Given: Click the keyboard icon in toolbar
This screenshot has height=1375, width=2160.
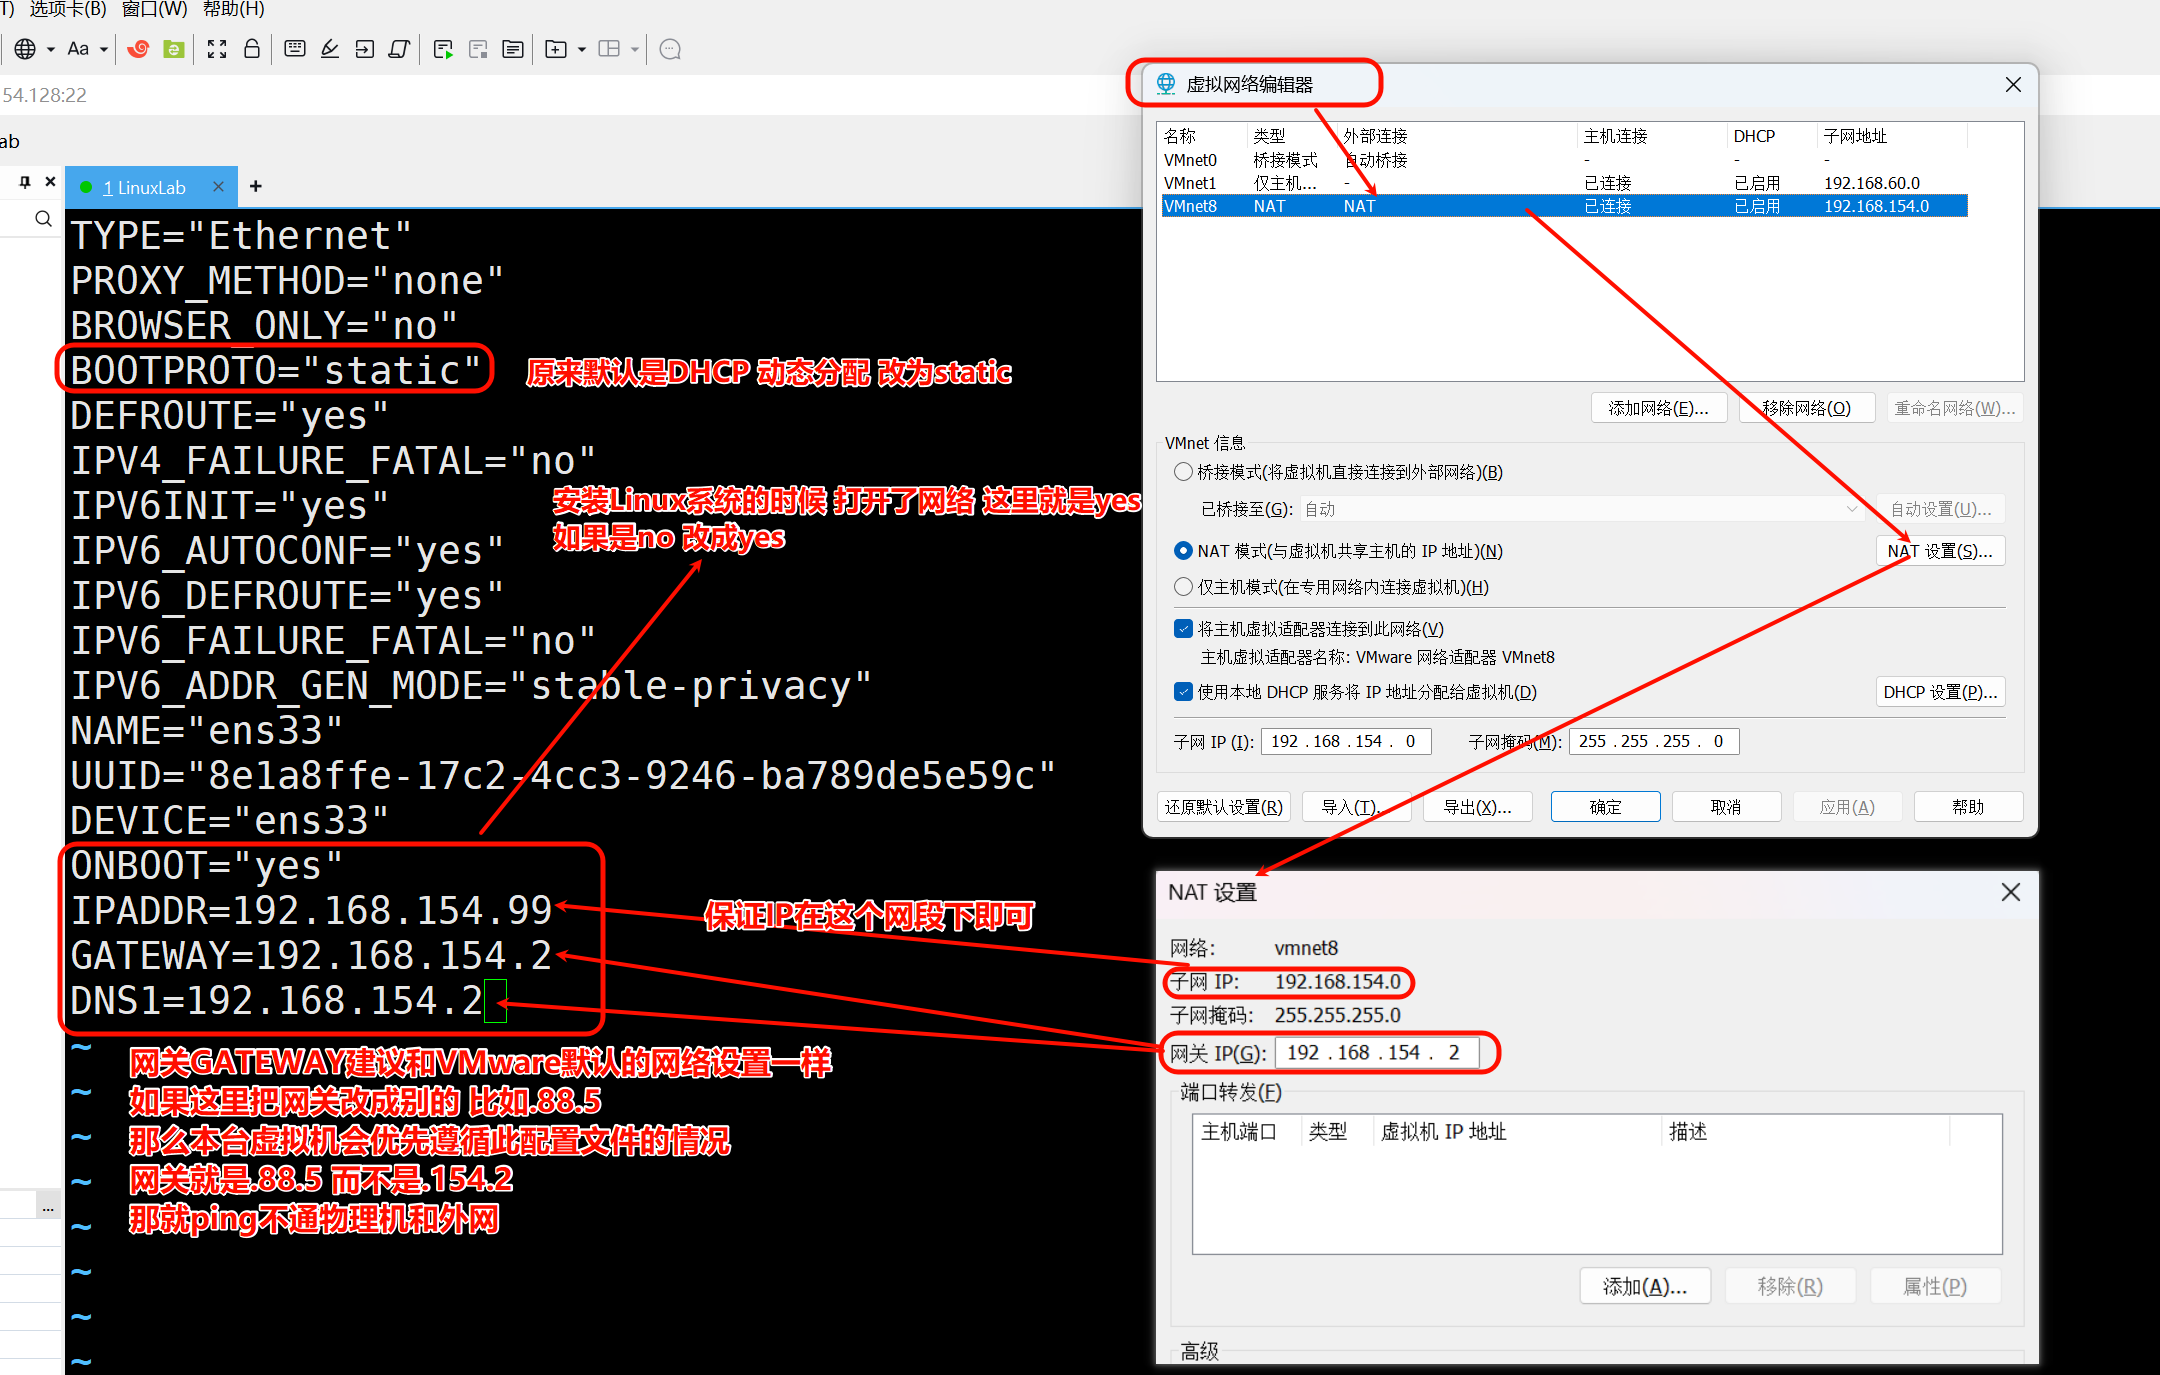Looking at the screenshot, I should pyautogui.click(x=295, y=49).
